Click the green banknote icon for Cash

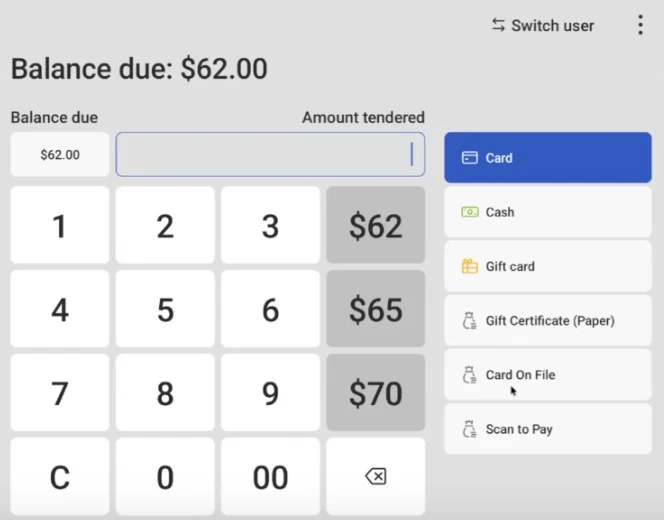click(x=470, y=212)
